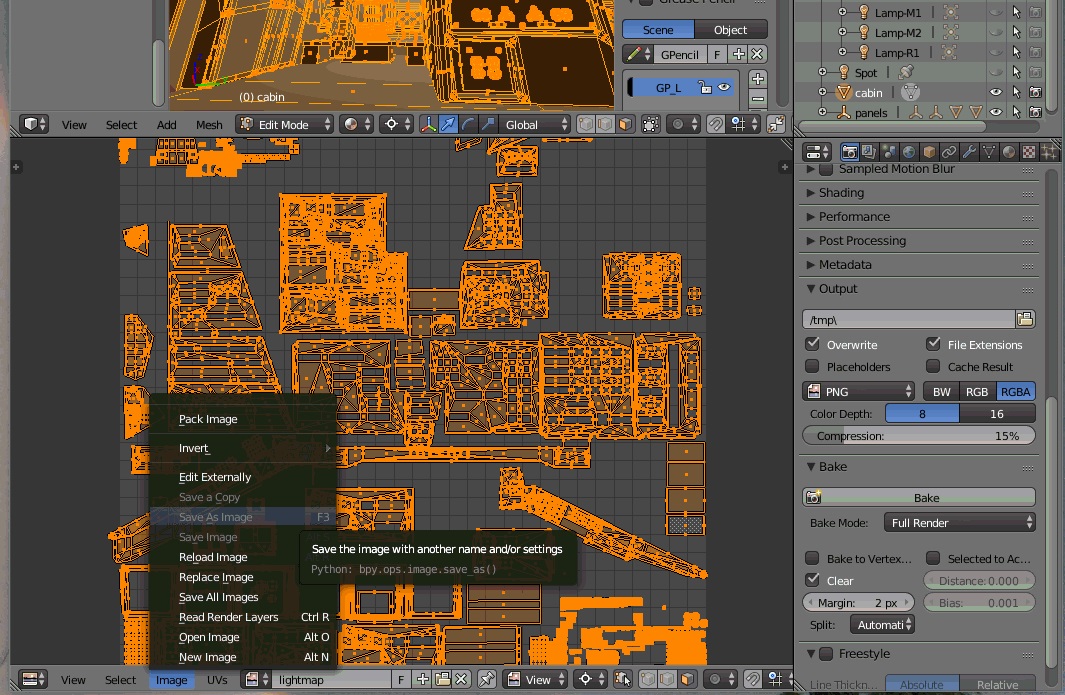Open image file browser icon next to lightmap
1065x695 pixels.
[x=442, y=679]
